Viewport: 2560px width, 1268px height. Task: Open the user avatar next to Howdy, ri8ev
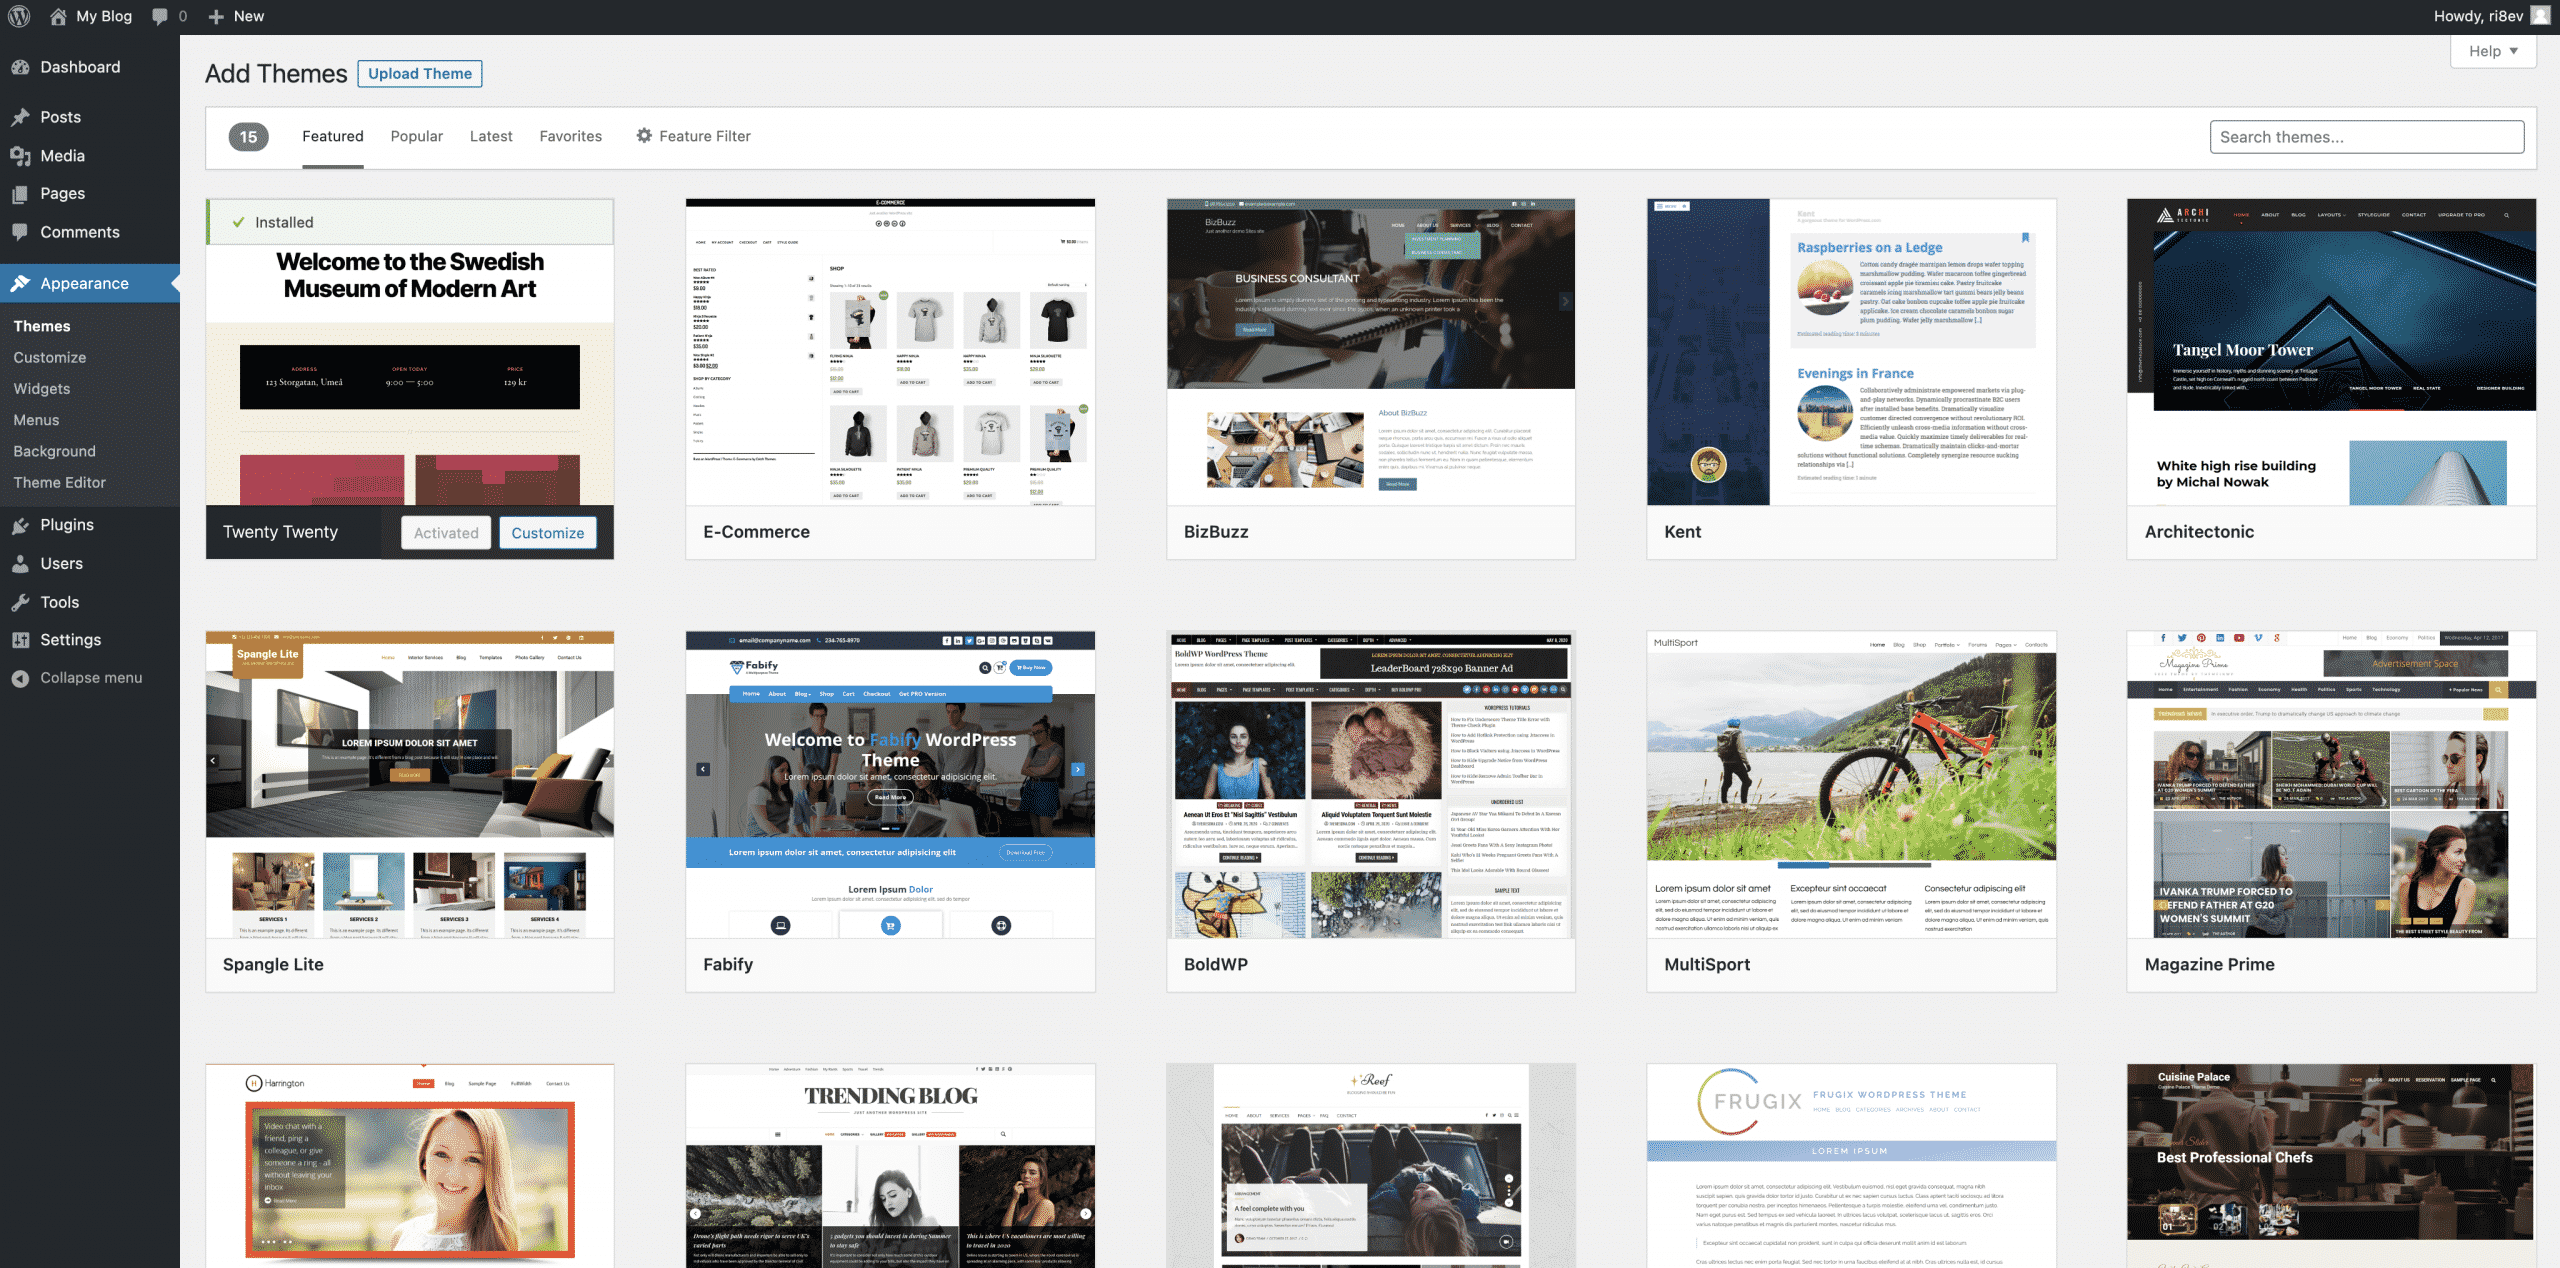[x=2541, y=16]
